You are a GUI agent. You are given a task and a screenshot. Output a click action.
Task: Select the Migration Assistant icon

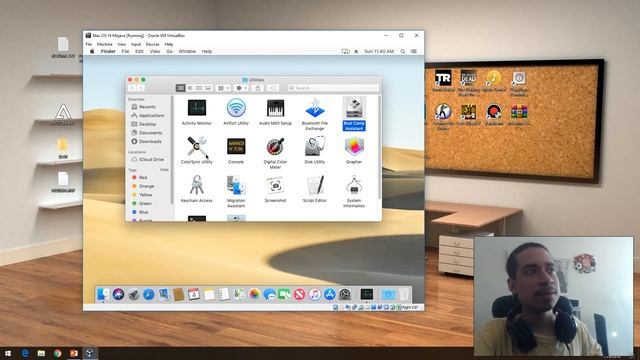(x=236, y=185)
